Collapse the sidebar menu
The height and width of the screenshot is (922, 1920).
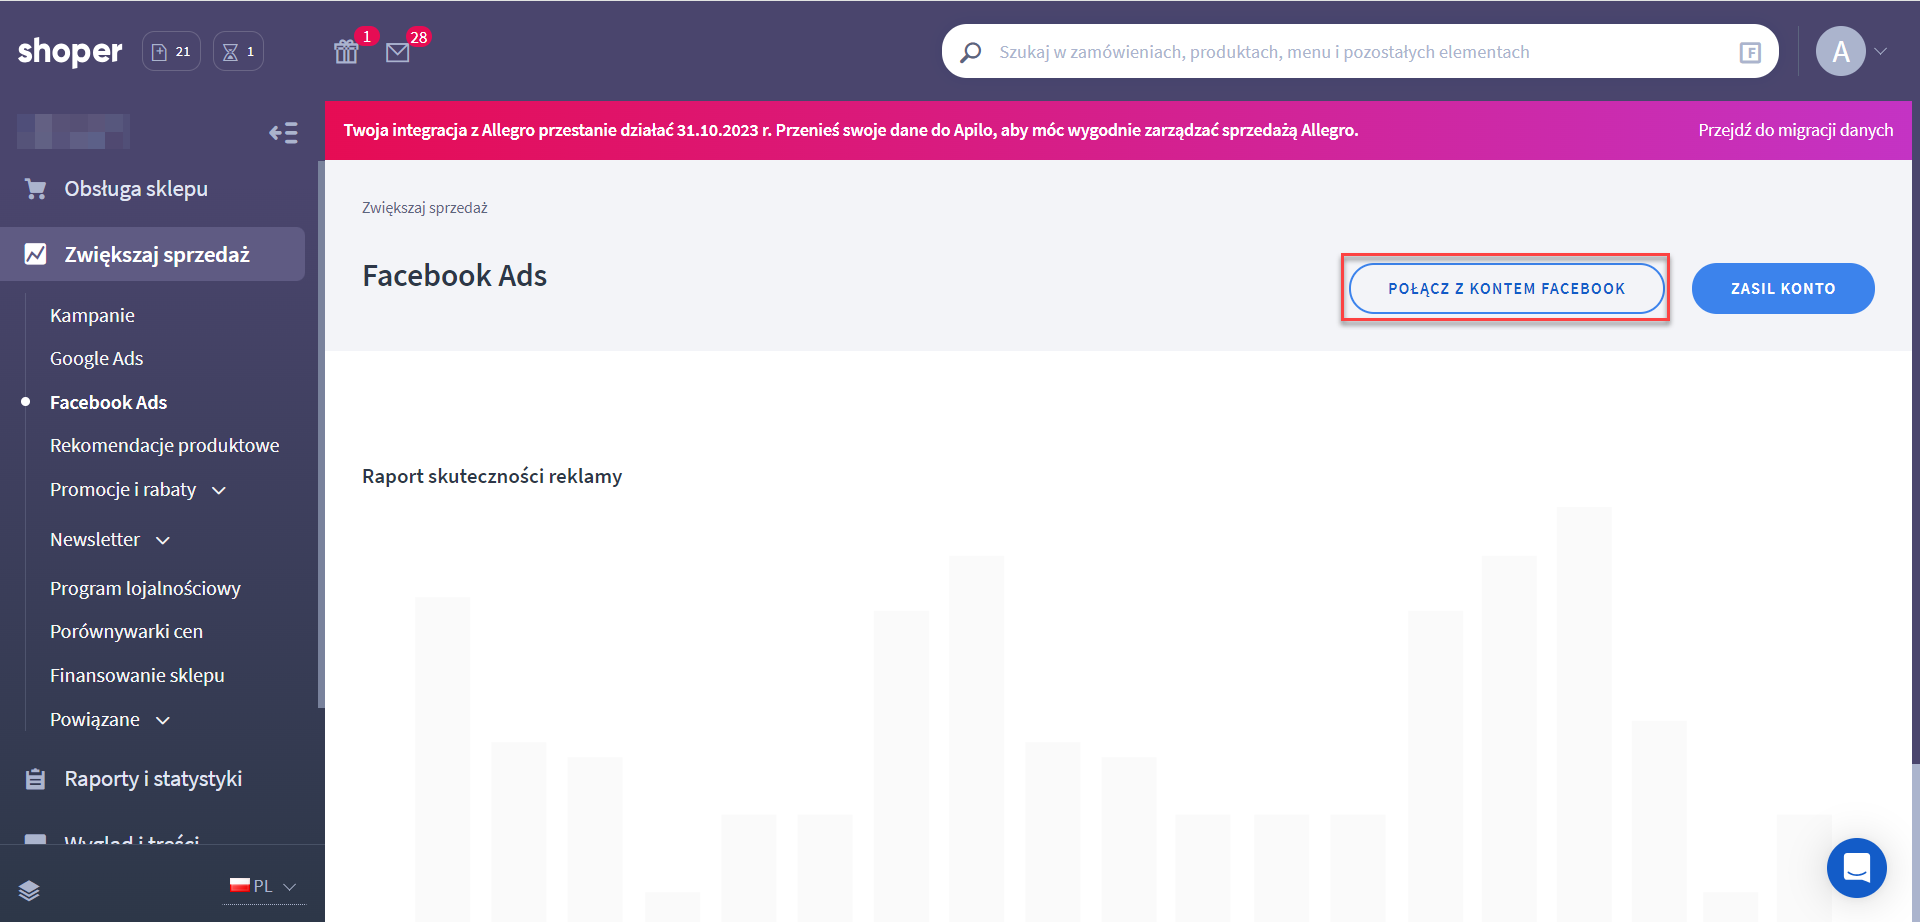(284, 133)
